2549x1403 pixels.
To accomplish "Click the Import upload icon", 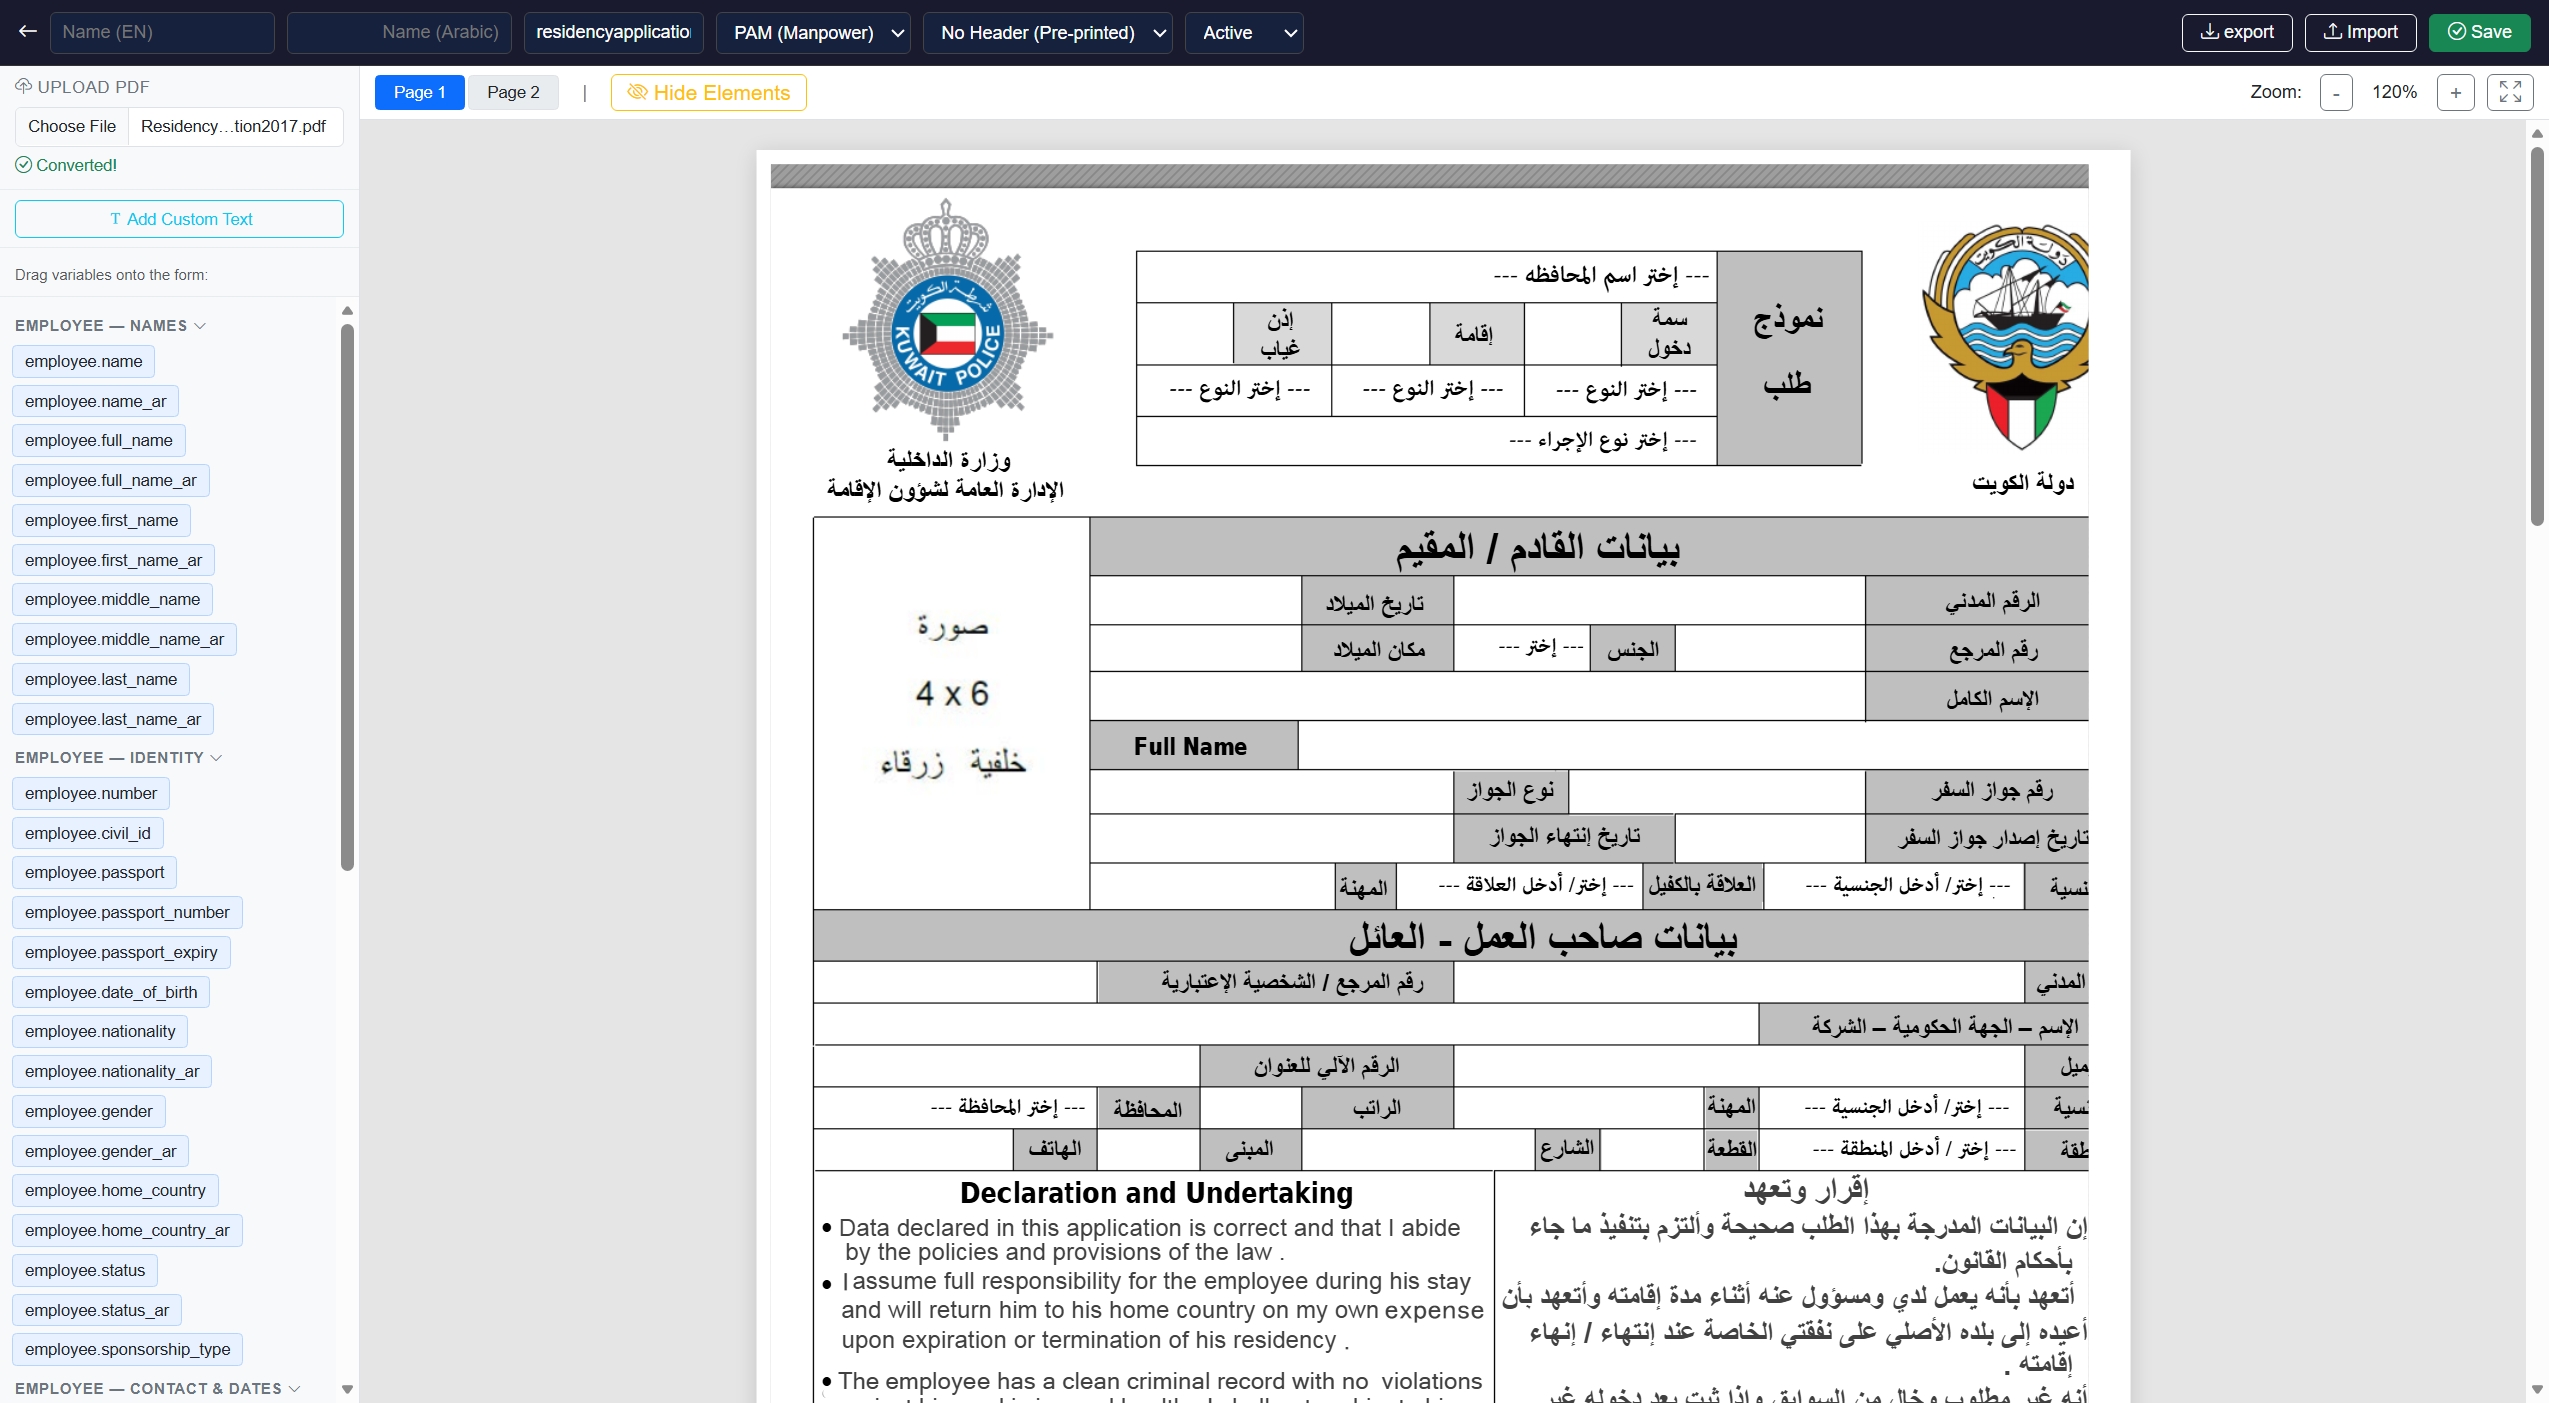I will pos(2332,31).
